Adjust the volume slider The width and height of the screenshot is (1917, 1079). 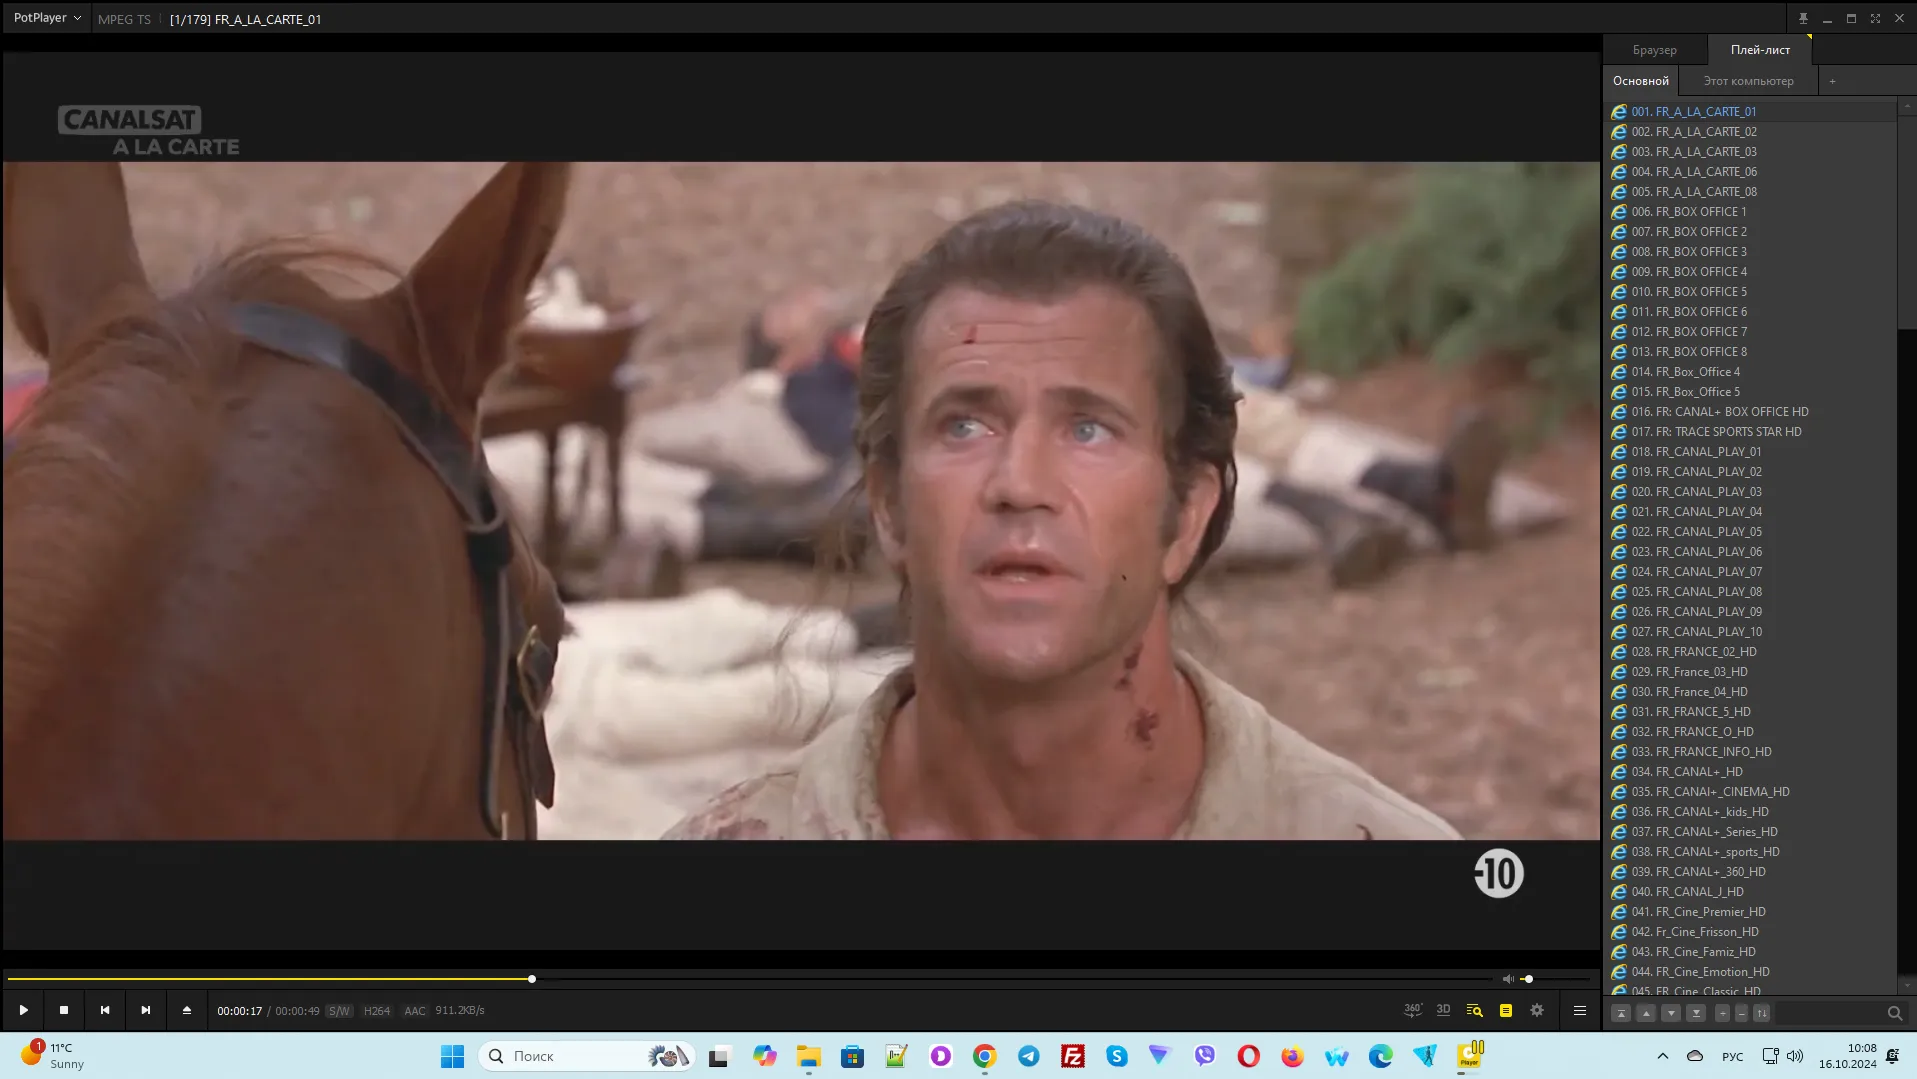(x=1555, y=979)
